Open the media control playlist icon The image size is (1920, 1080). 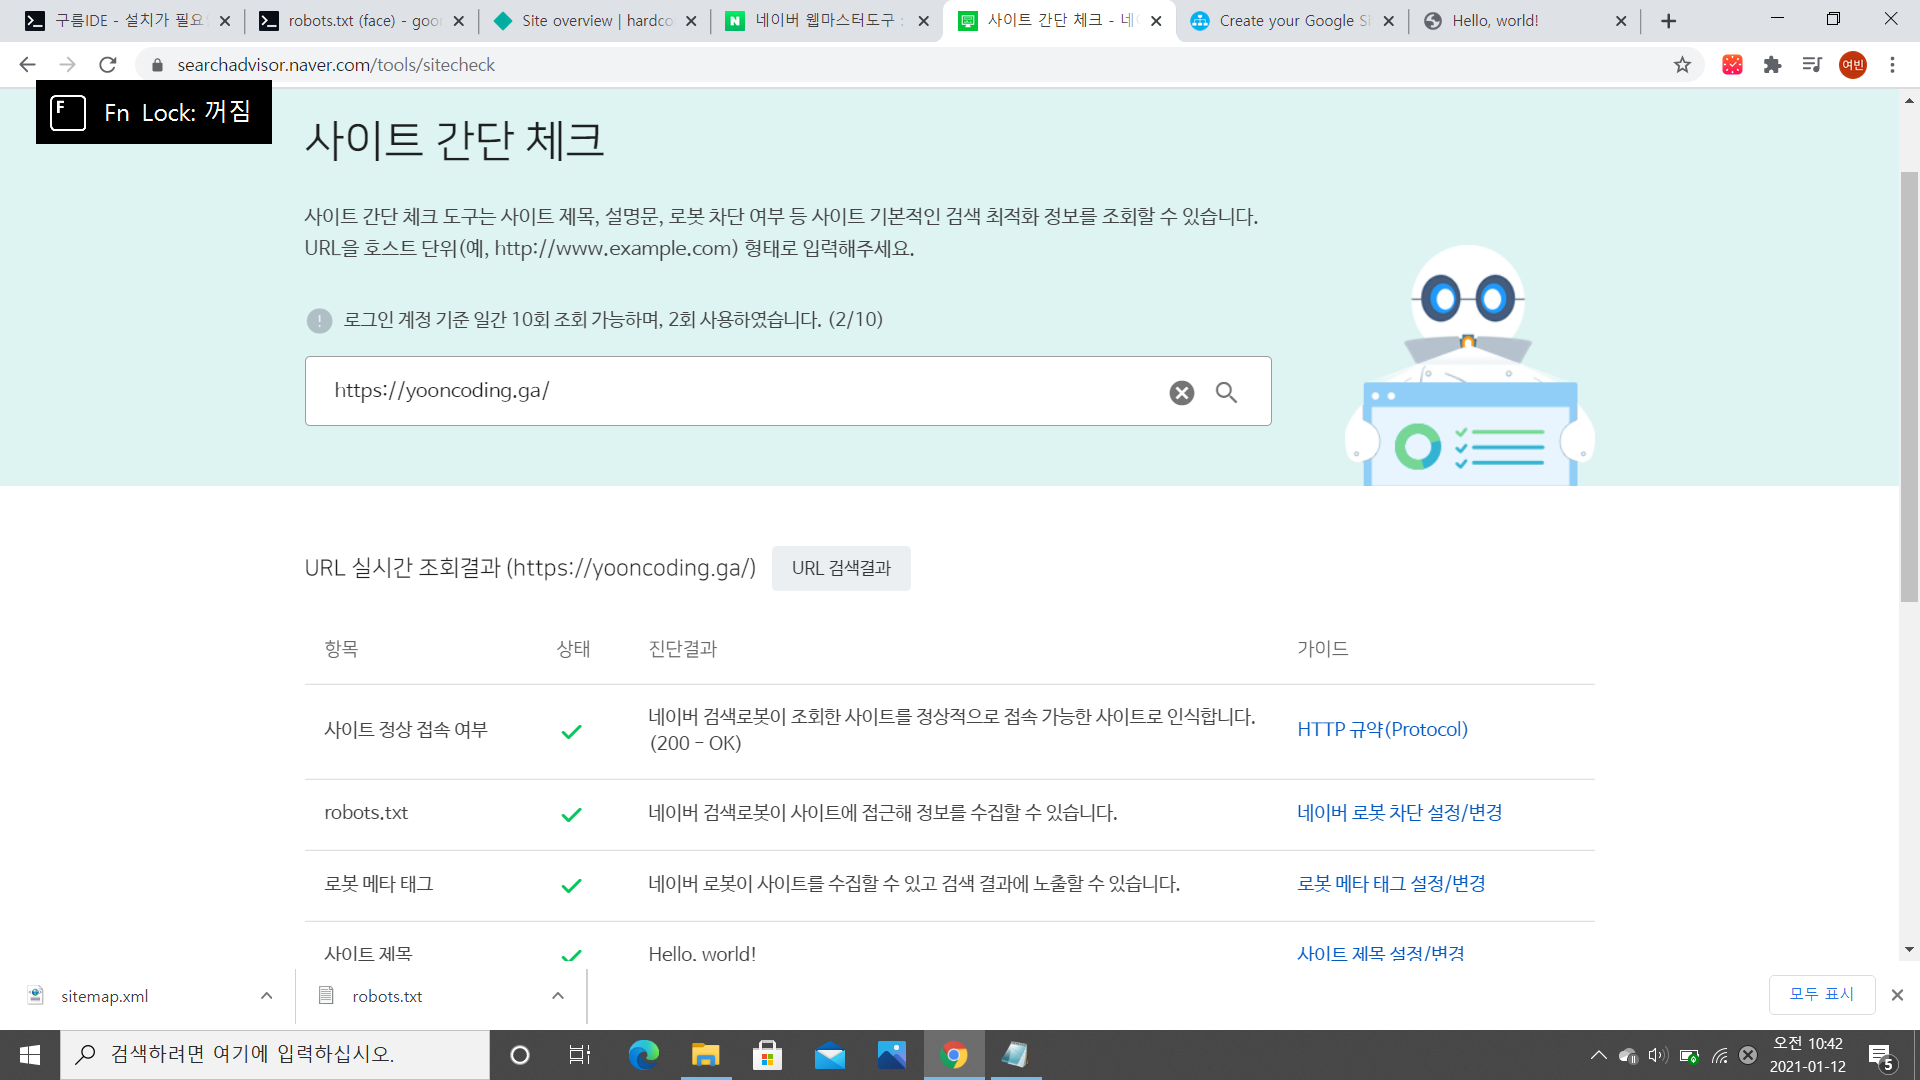[1812, 65]
